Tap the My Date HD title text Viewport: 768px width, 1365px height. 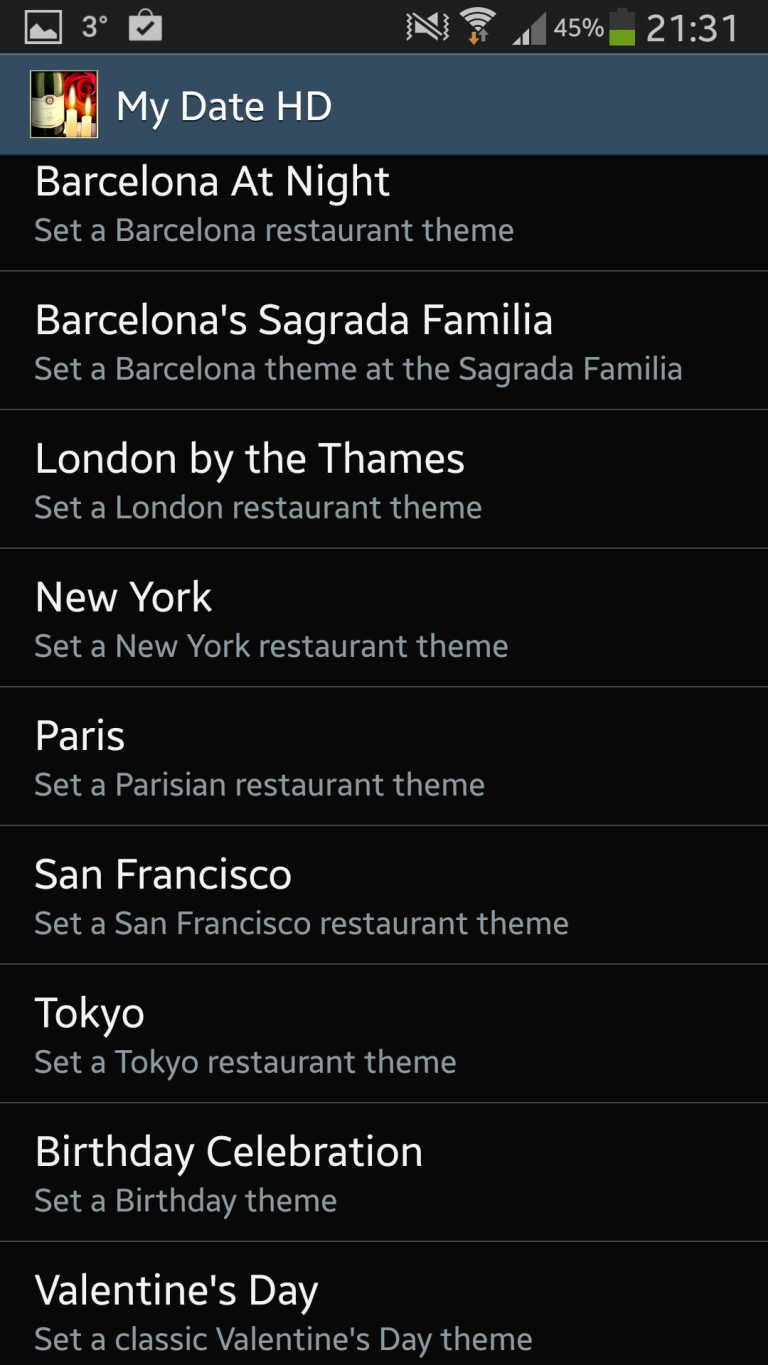[224, 107]
